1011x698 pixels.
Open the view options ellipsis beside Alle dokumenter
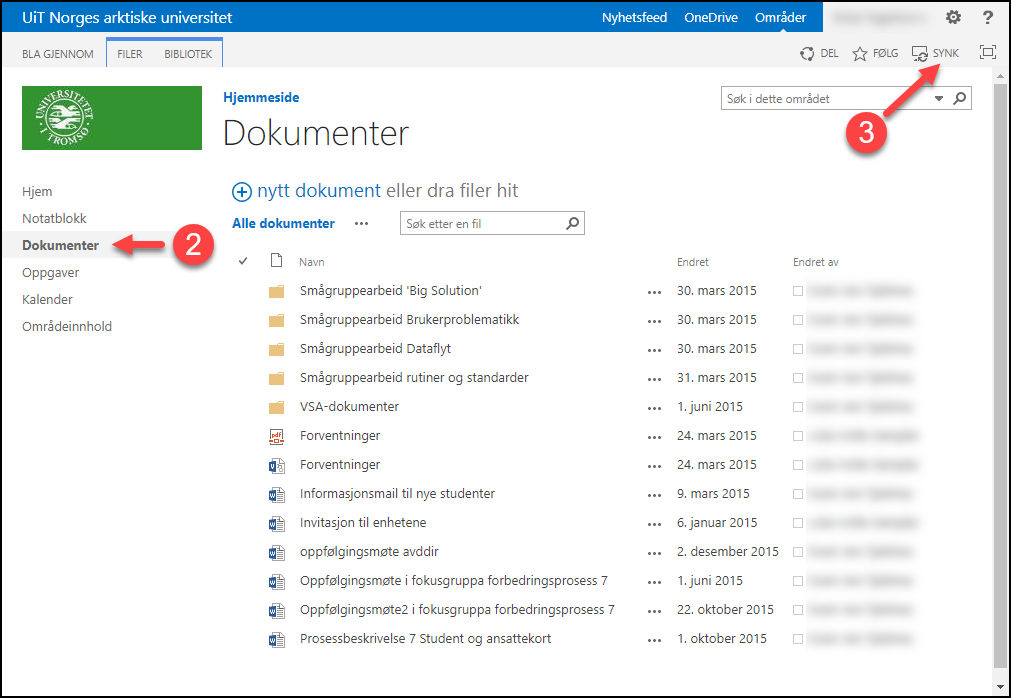(x=361, y=224)
